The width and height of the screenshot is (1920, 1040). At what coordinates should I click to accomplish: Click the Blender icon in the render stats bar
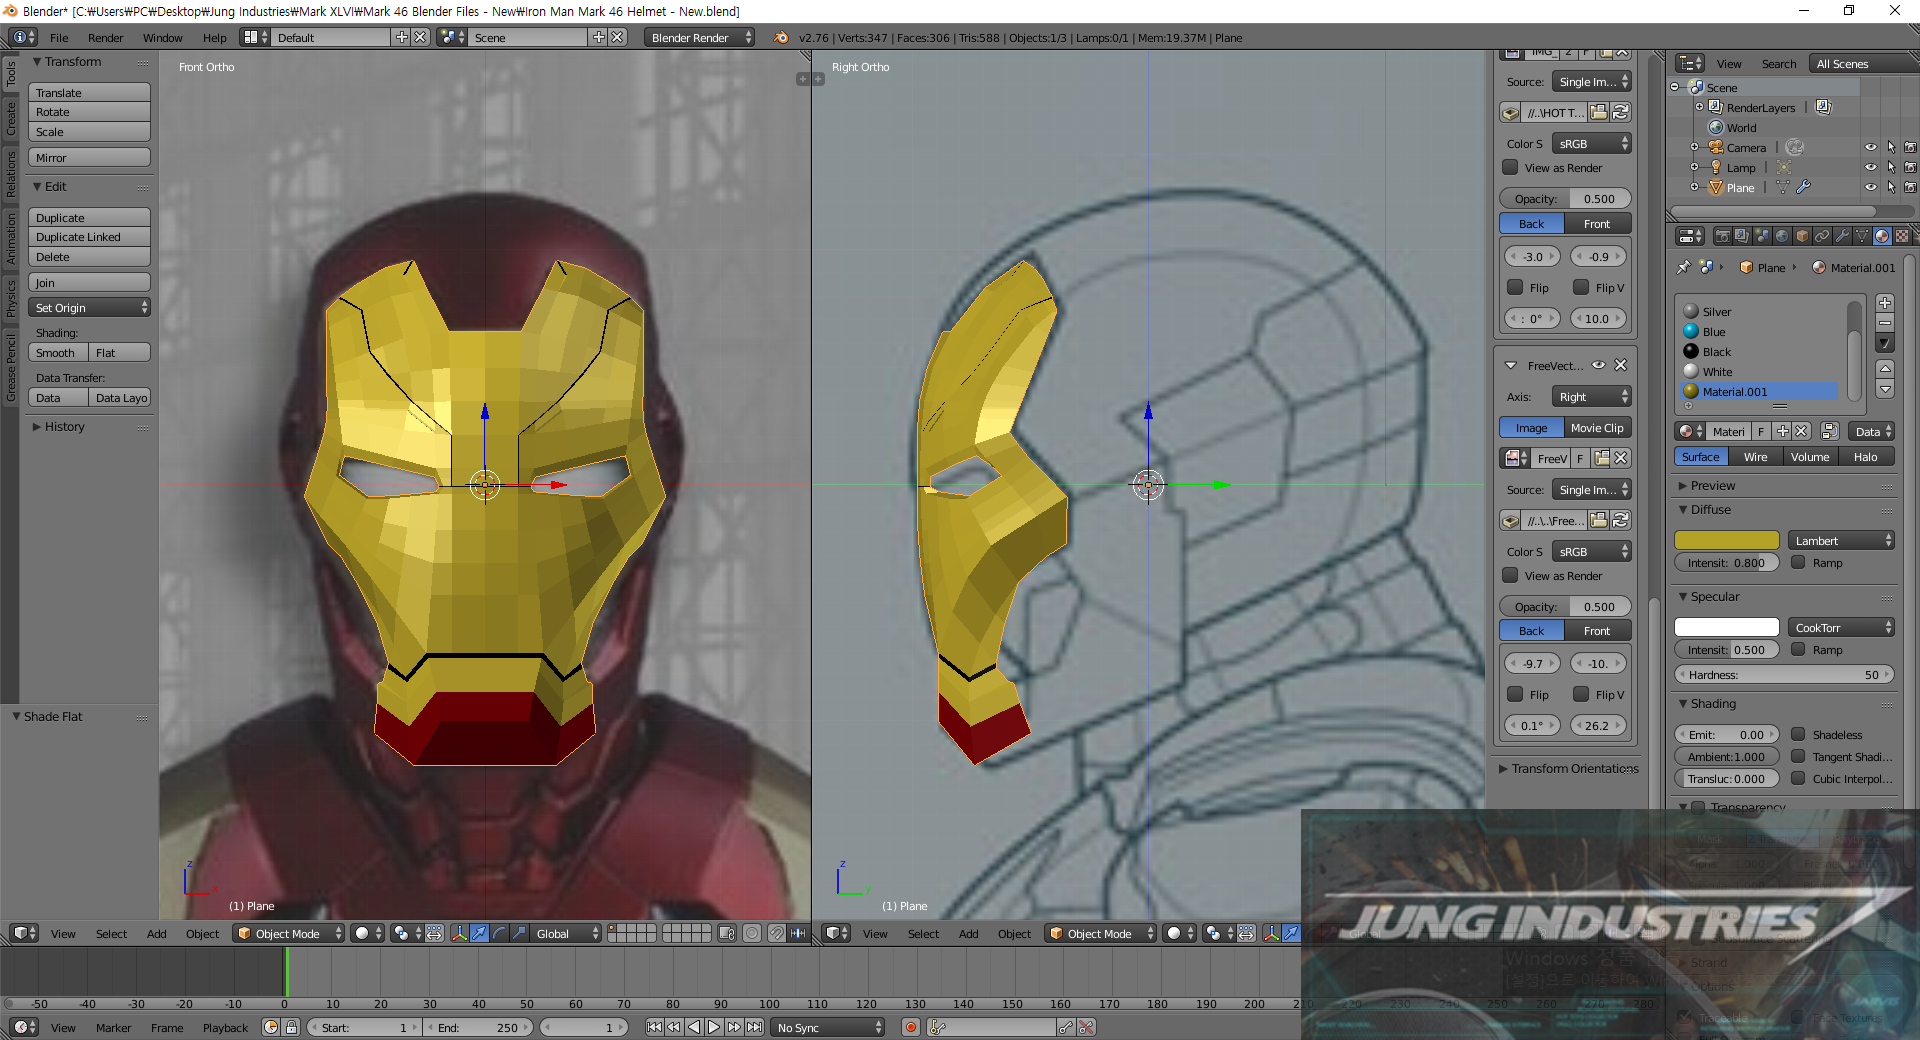(x=781, y=37)
